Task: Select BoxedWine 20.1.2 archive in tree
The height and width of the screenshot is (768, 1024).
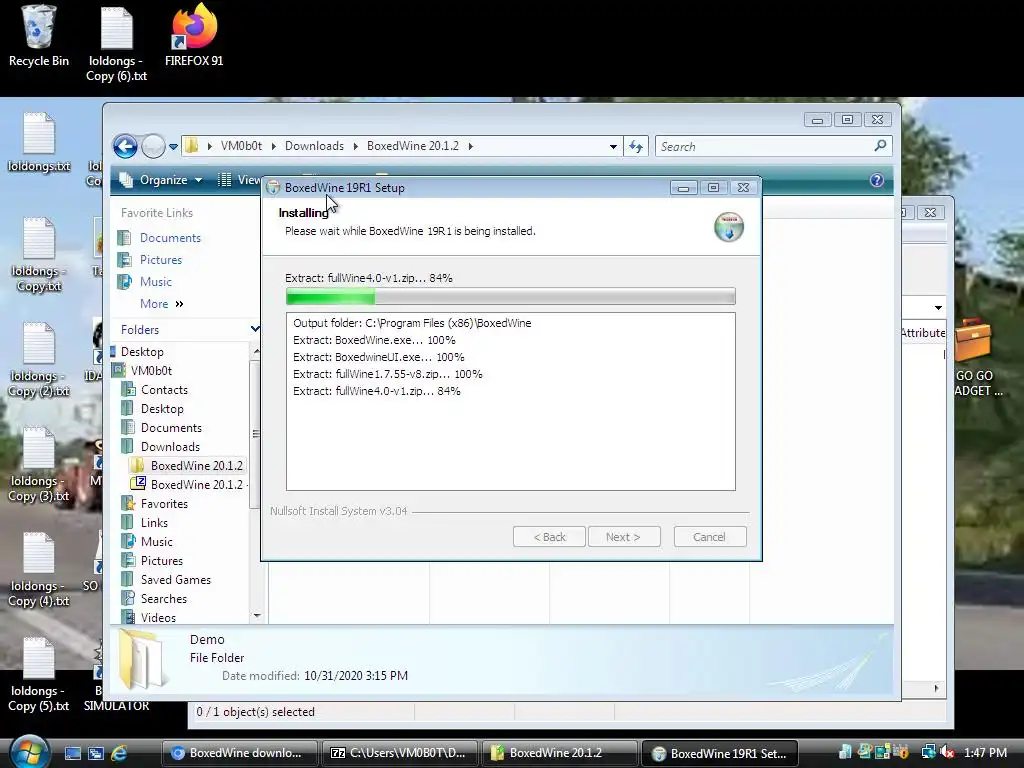Action: click(196, 485)
